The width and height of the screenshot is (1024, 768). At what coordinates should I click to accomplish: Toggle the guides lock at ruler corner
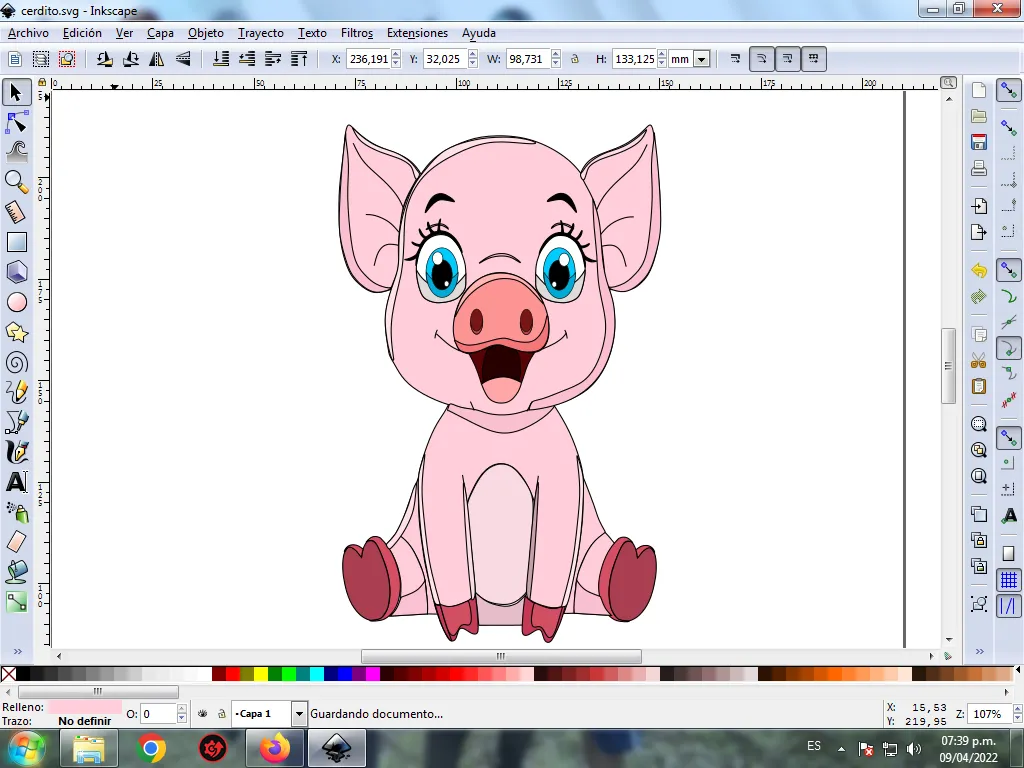coord(42,82)
